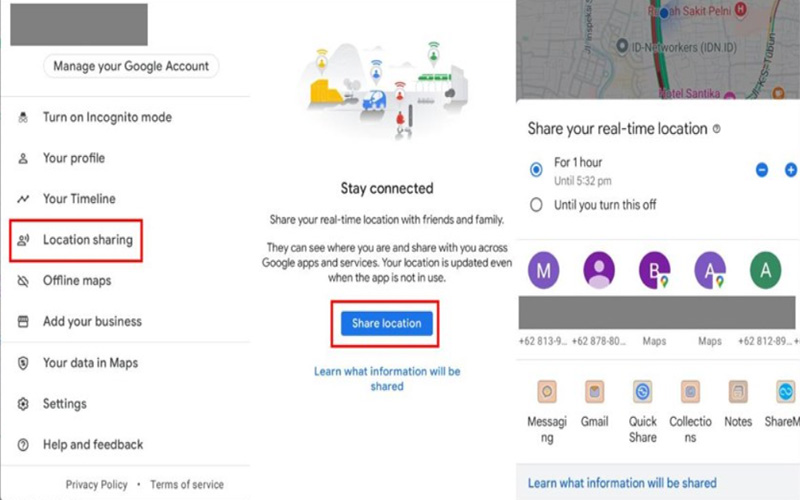Click contact number +62 812-89...
Image resolution: width=800 pixels, height=500 pixels.
[x=765, y=341]
